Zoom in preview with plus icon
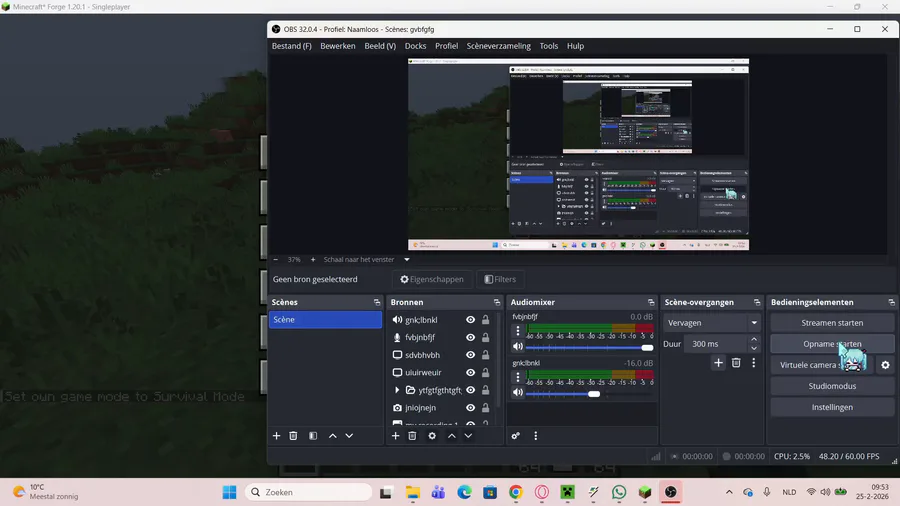This screenshot has width=900, height=506. pos(313,259)
